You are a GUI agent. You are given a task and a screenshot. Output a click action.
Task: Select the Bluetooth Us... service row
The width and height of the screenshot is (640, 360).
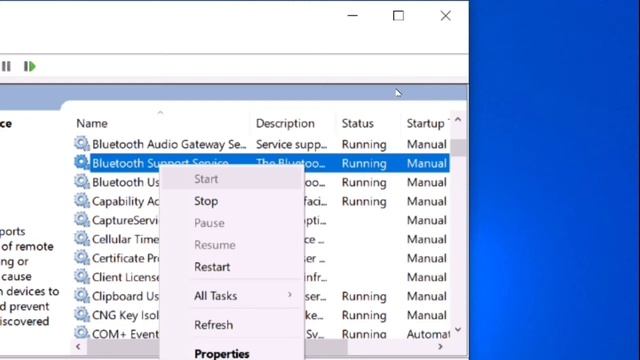click(x=126, y=182)
